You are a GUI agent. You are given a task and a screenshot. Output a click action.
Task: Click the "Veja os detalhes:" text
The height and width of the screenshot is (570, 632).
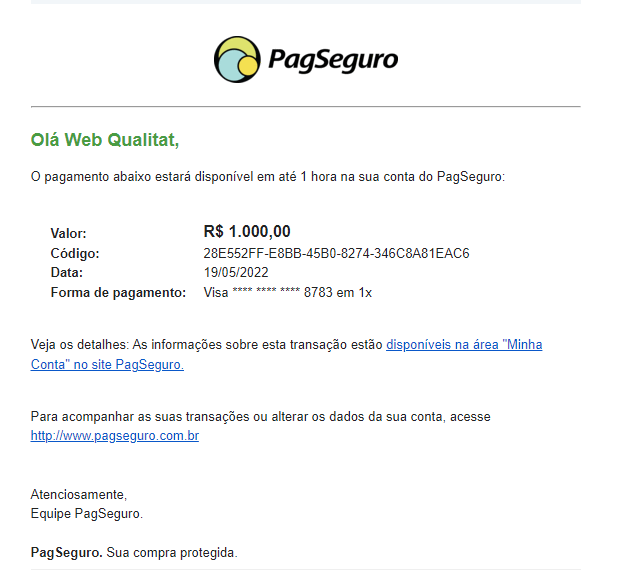point(80,345)
